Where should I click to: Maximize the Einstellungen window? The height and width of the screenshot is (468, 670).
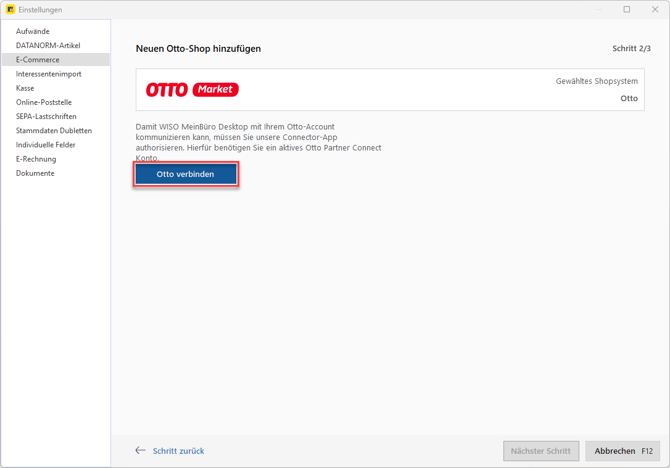click(x=627, y=10)
